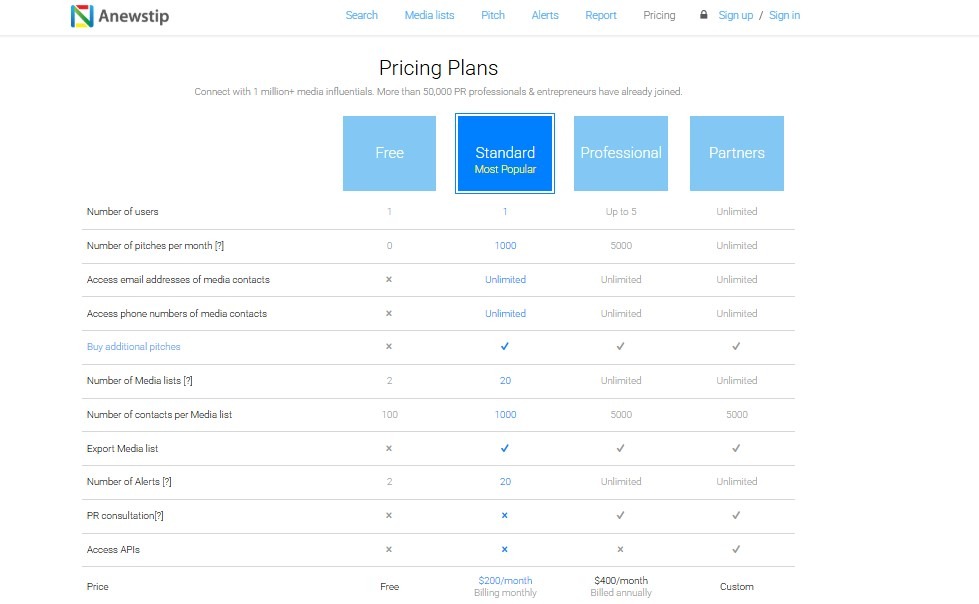
Task: Click the lock icon beside Sign up
Action: [704, 14]
